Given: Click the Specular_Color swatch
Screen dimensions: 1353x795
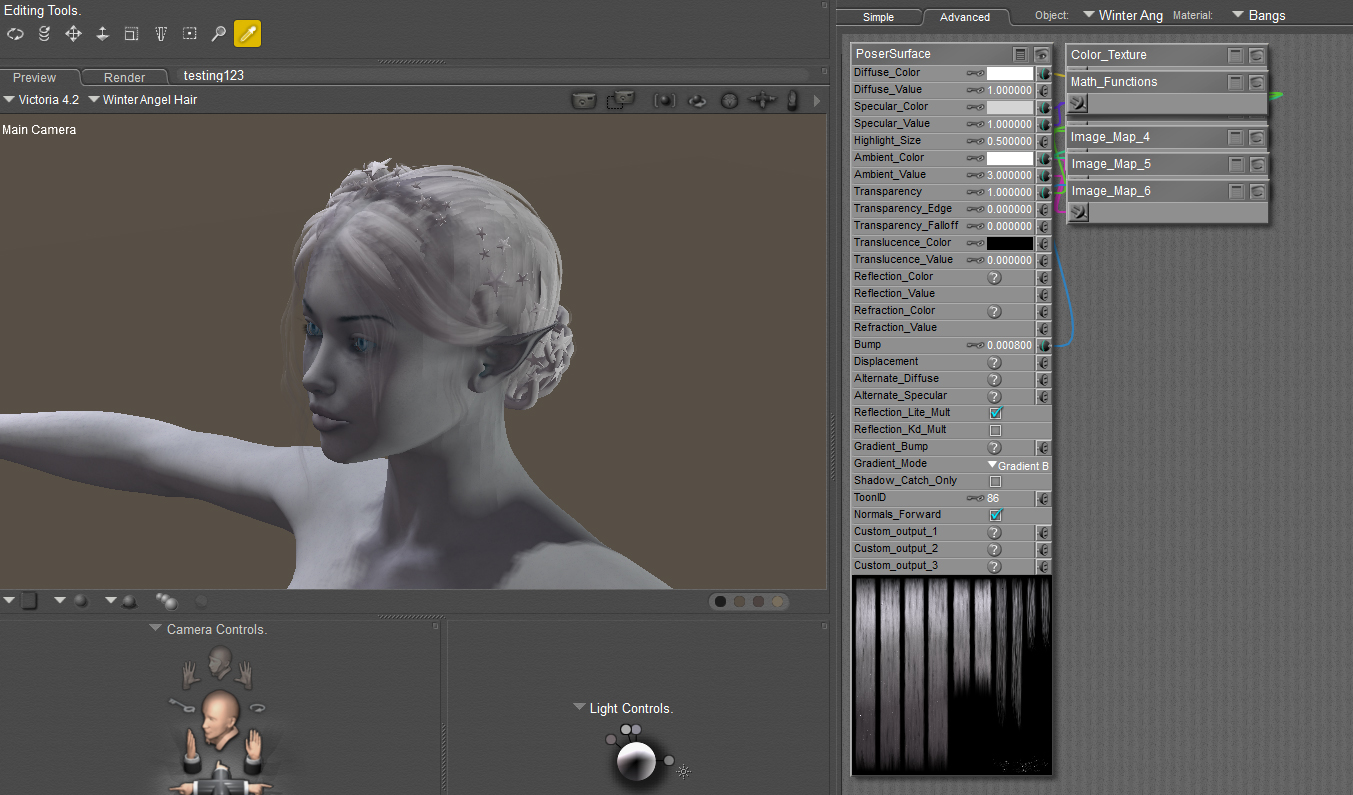Looking at the screenshot, I should pyautogui.click(x=1009, y=107).
